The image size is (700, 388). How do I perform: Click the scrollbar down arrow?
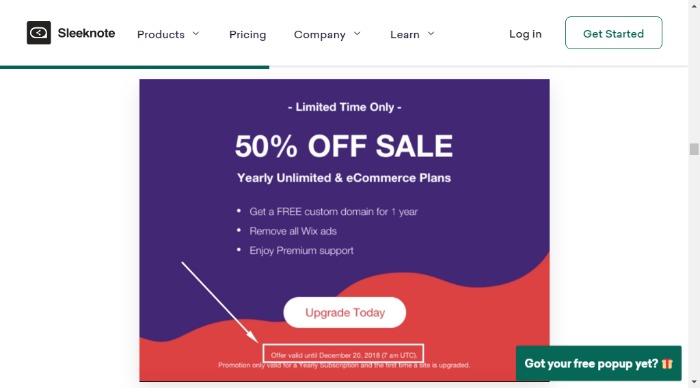pos(694,383)
